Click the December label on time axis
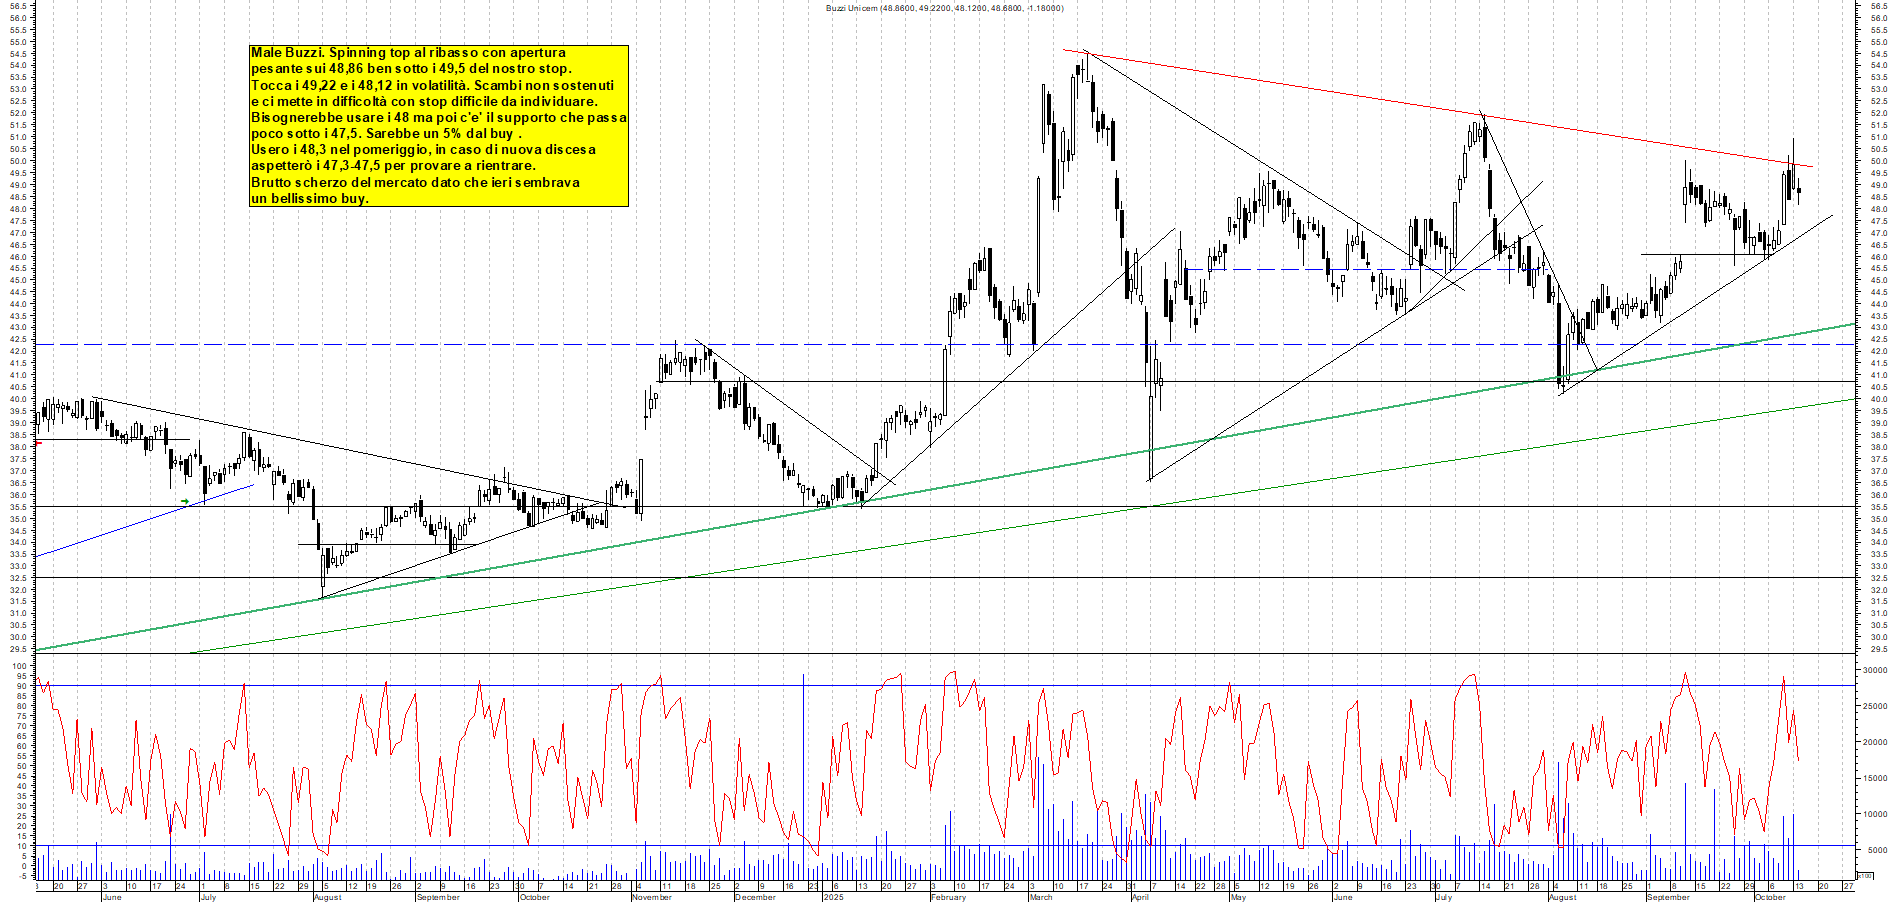 click(x=755, y=897)
